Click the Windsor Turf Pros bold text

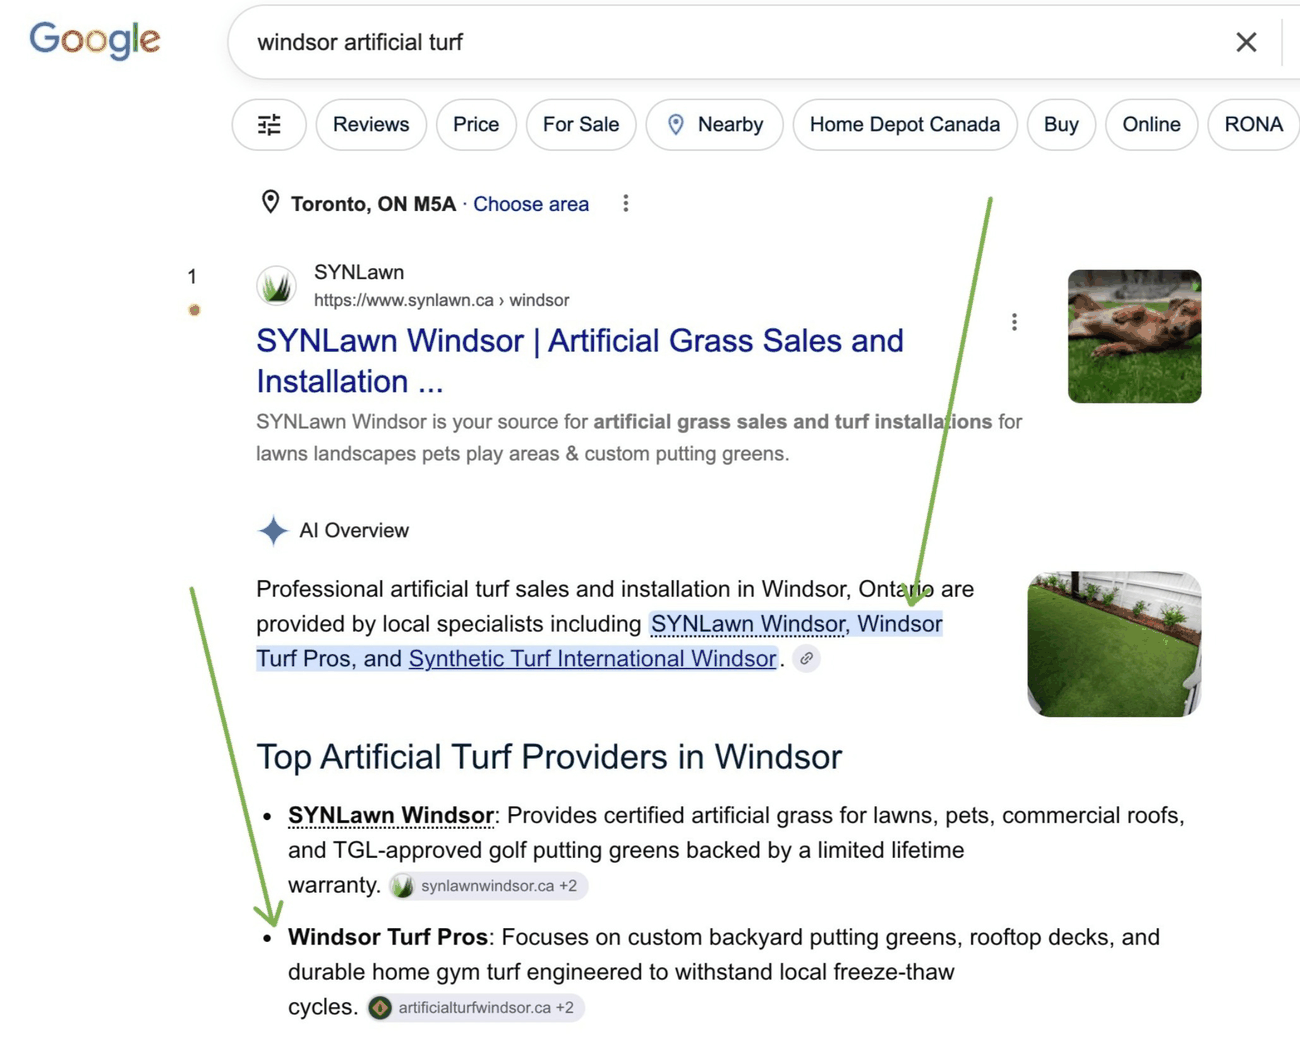point(388,937)
